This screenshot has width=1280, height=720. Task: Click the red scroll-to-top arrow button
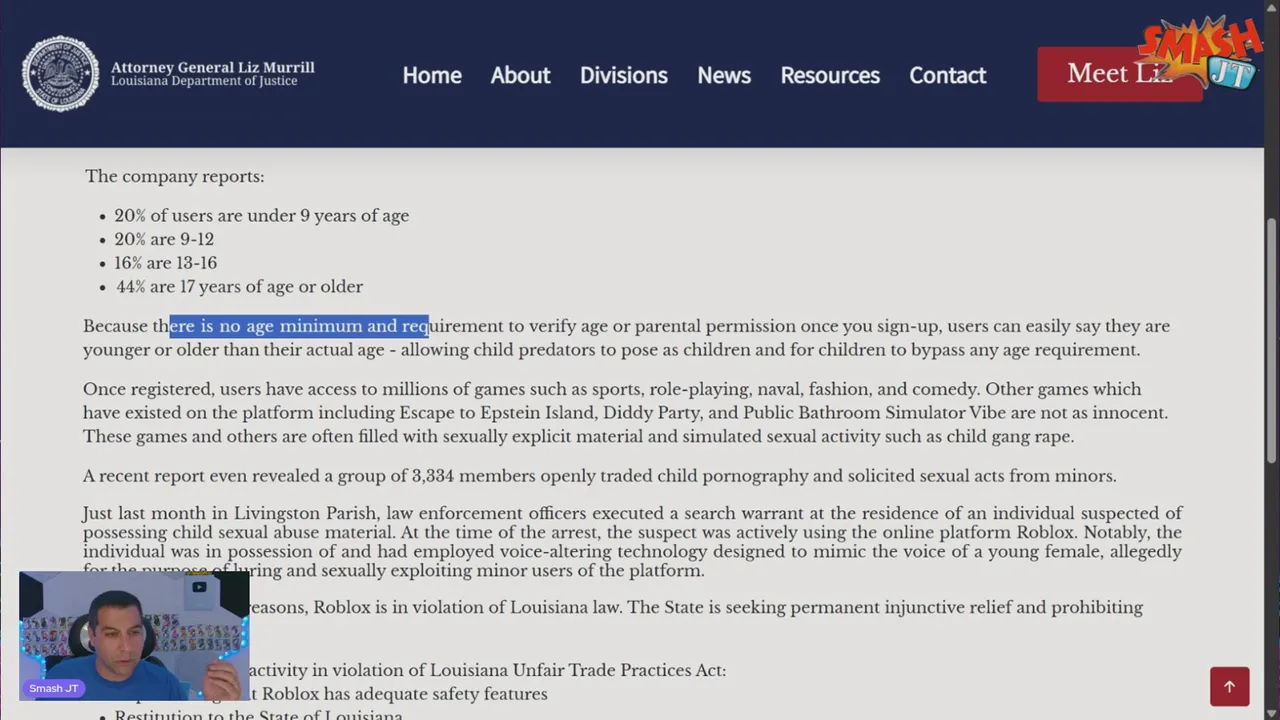tap(1229, 686)
